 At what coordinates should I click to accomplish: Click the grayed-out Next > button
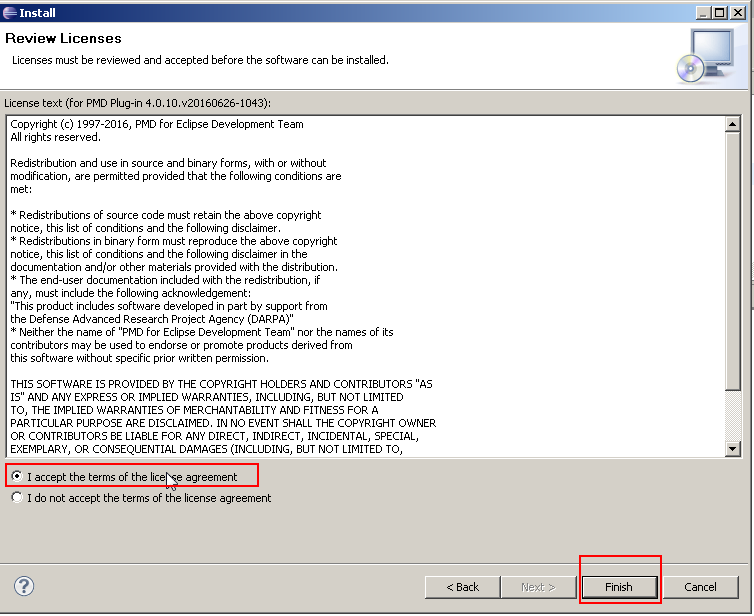point(538,587)
